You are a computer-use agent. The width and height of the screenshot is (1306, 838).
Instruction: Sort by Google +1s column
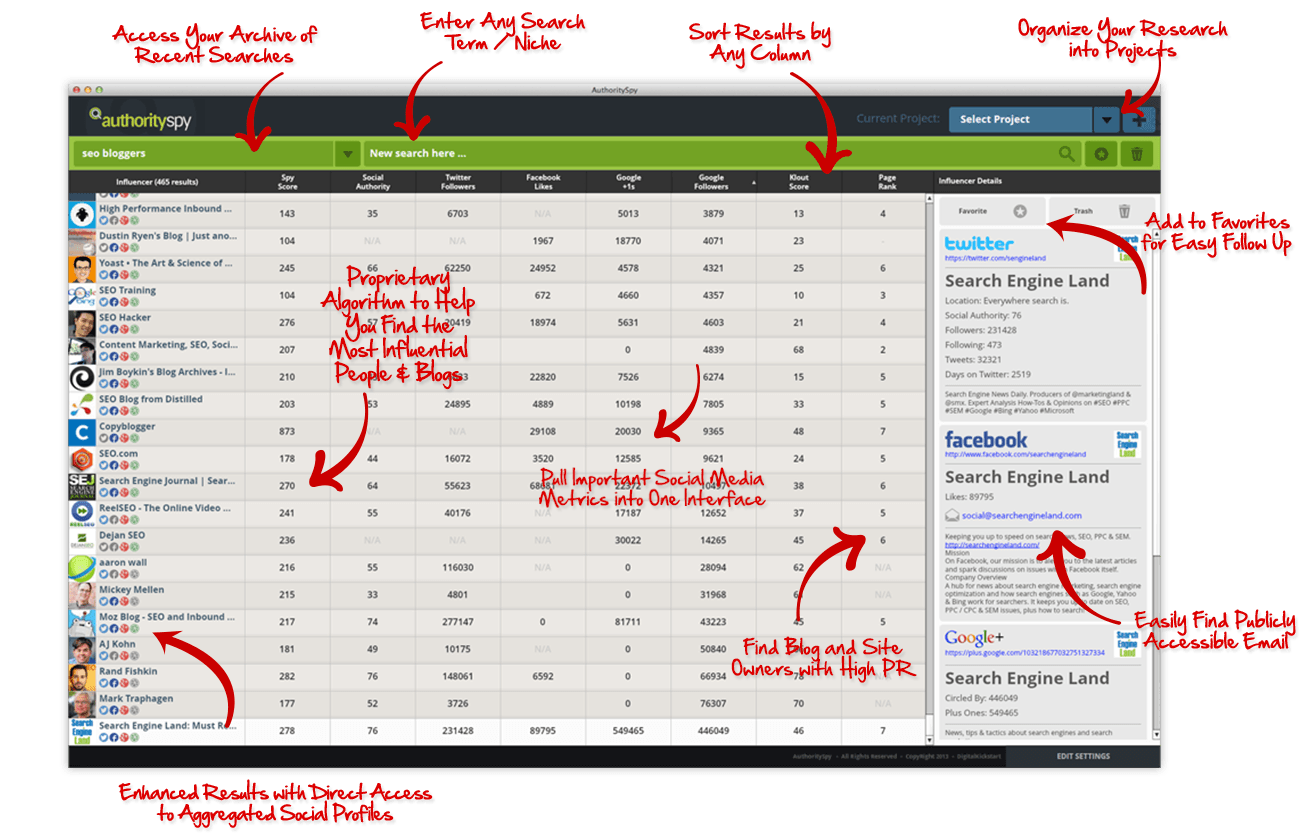(x=628, y=182)
